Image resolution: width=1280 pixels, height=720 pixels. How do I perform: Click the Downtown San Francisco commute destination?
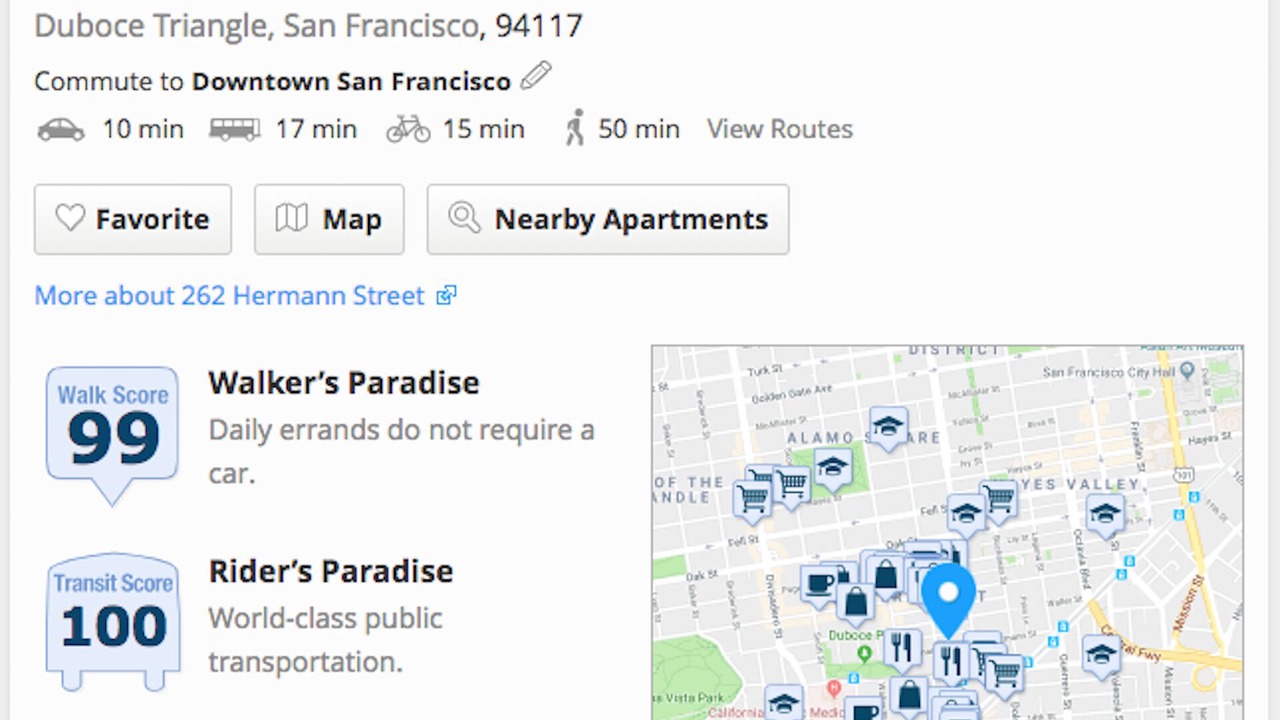[351, 81]
